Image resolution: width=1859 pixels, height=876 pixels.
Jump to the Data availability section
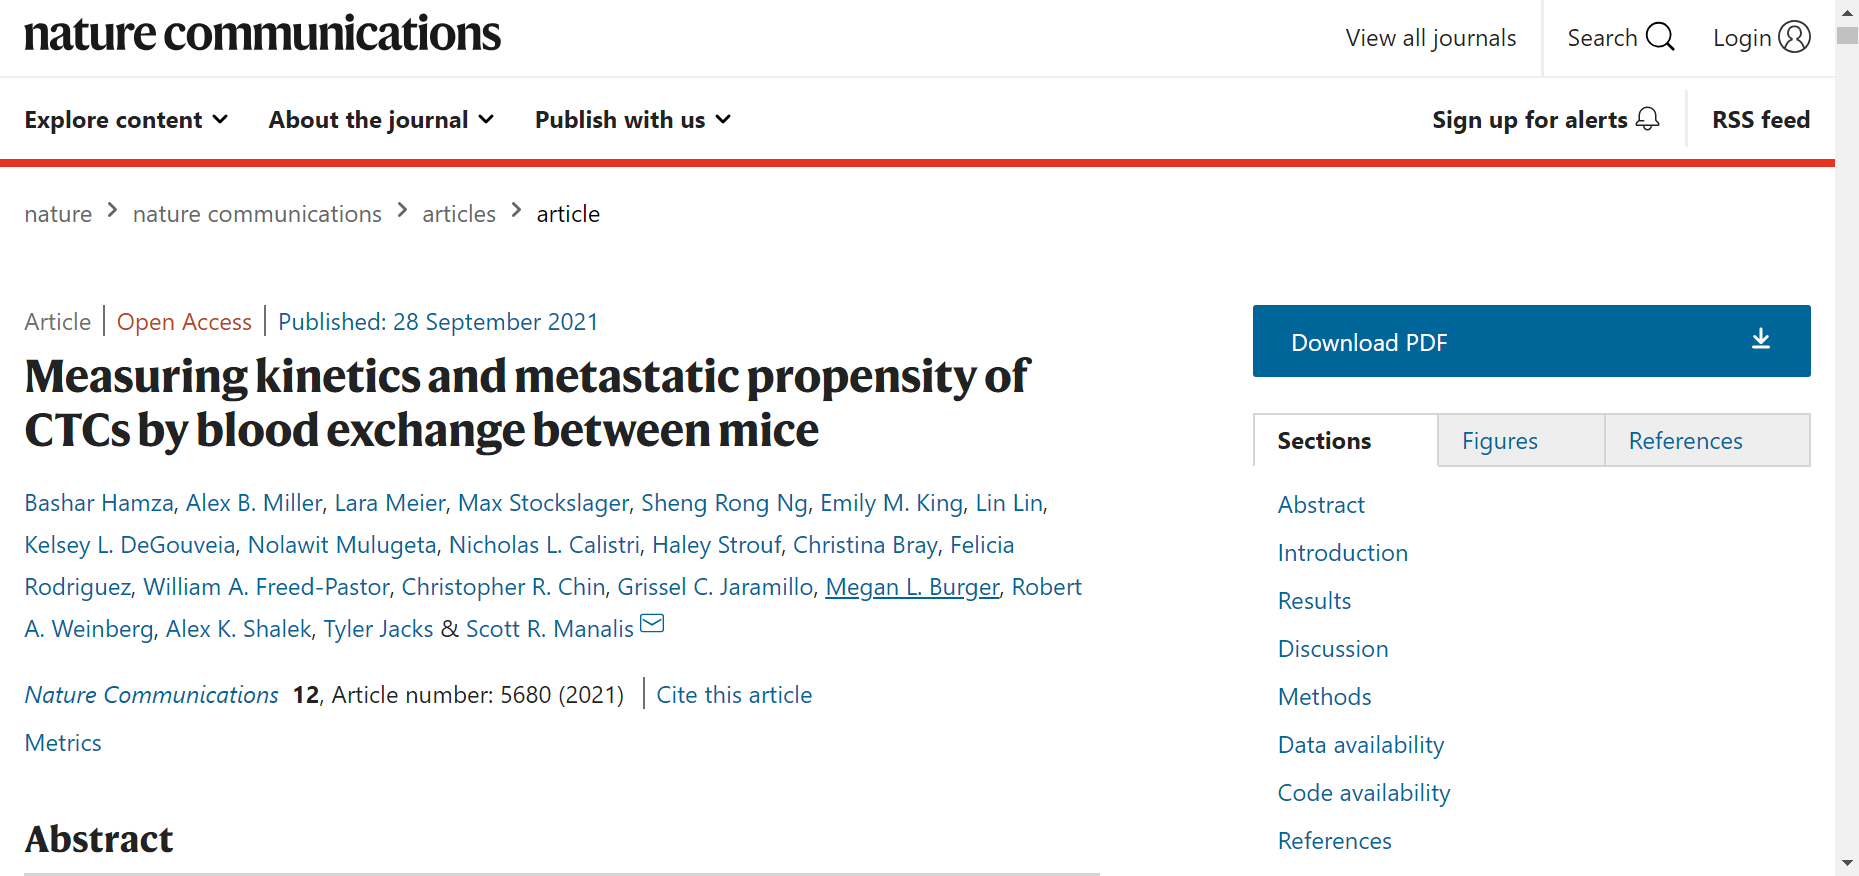pos(1361,745)
